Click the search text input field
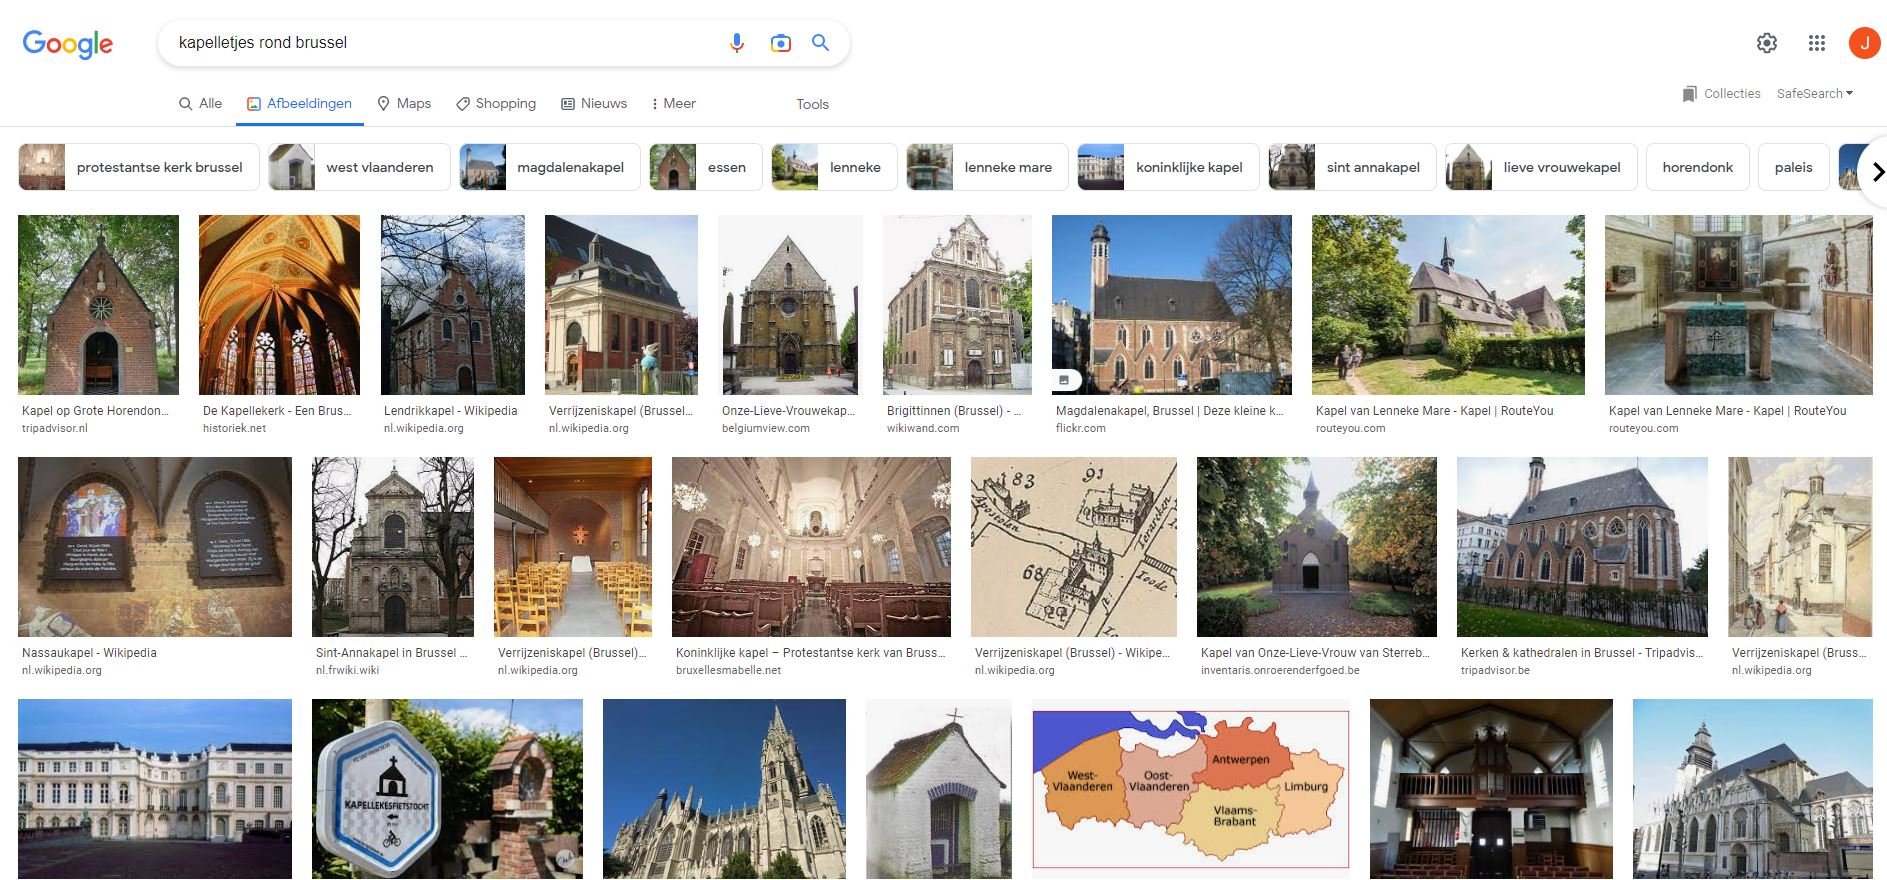Screen dimensions: 1887x880 [440, 43]
